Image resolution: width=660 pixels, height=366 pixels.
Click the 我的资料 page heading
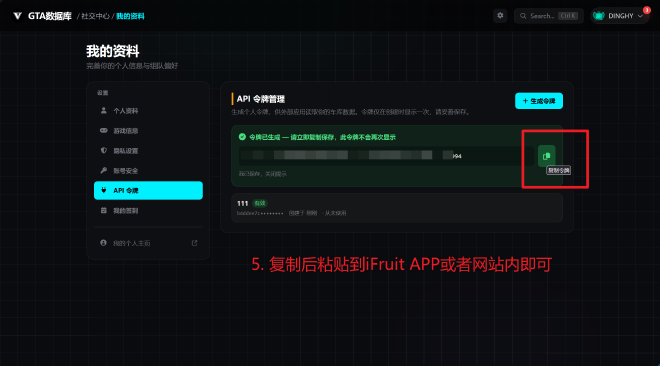click(x=112, y=51)
